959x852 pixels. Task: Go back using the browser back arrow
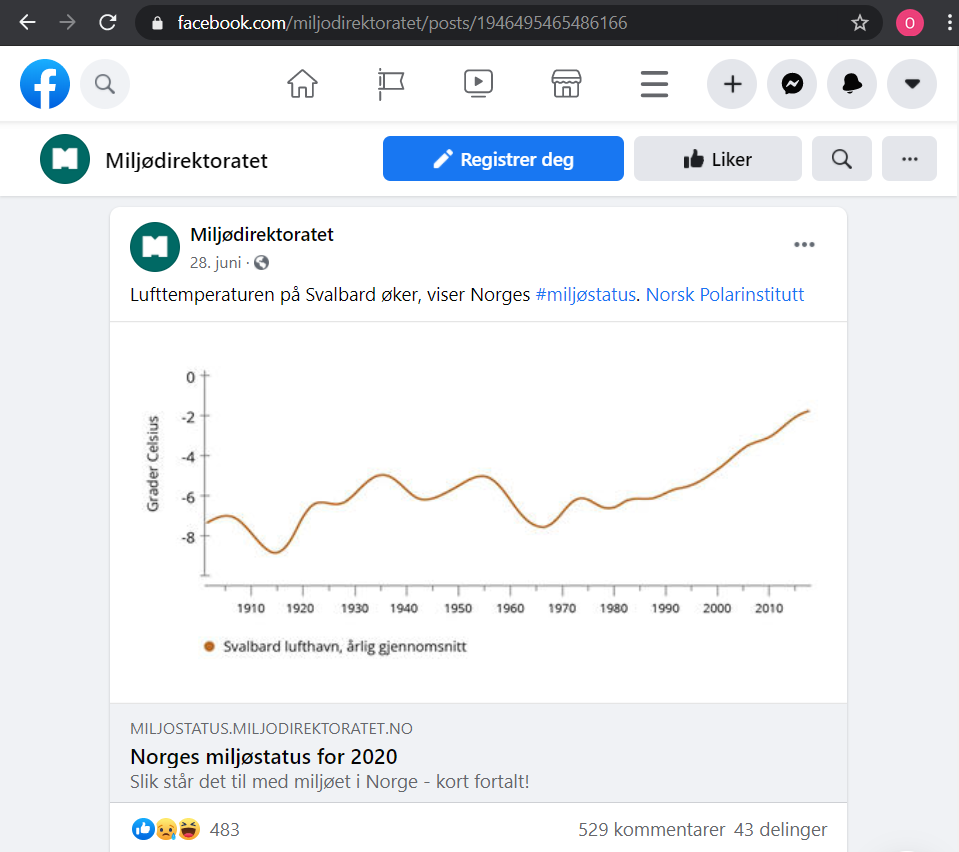[28, 23]
